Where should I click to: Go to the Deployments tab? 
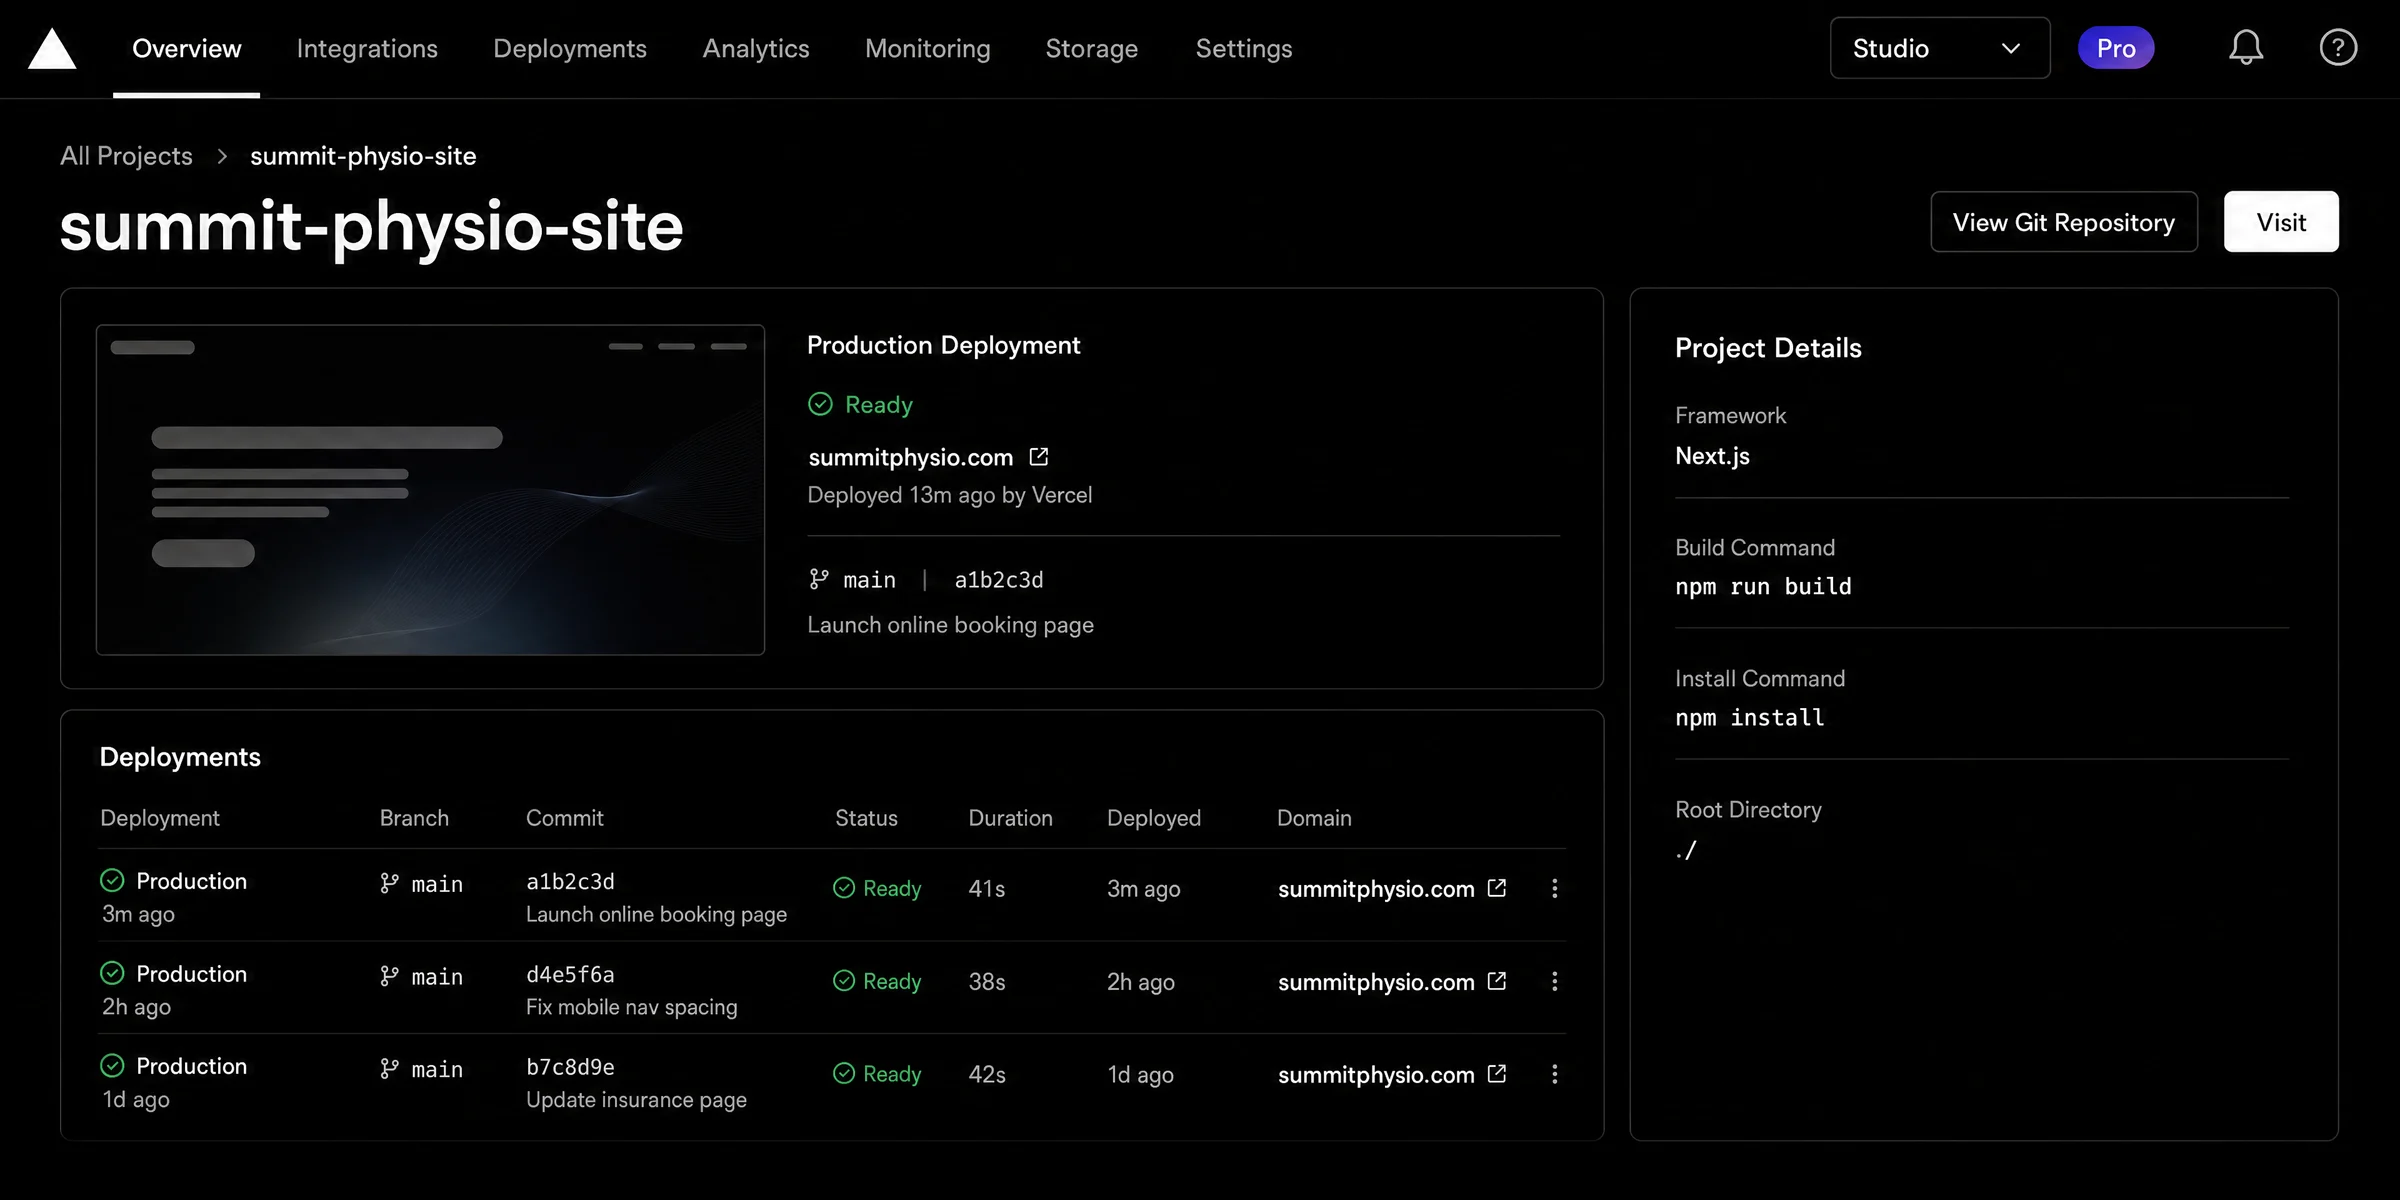coord(570,48)
